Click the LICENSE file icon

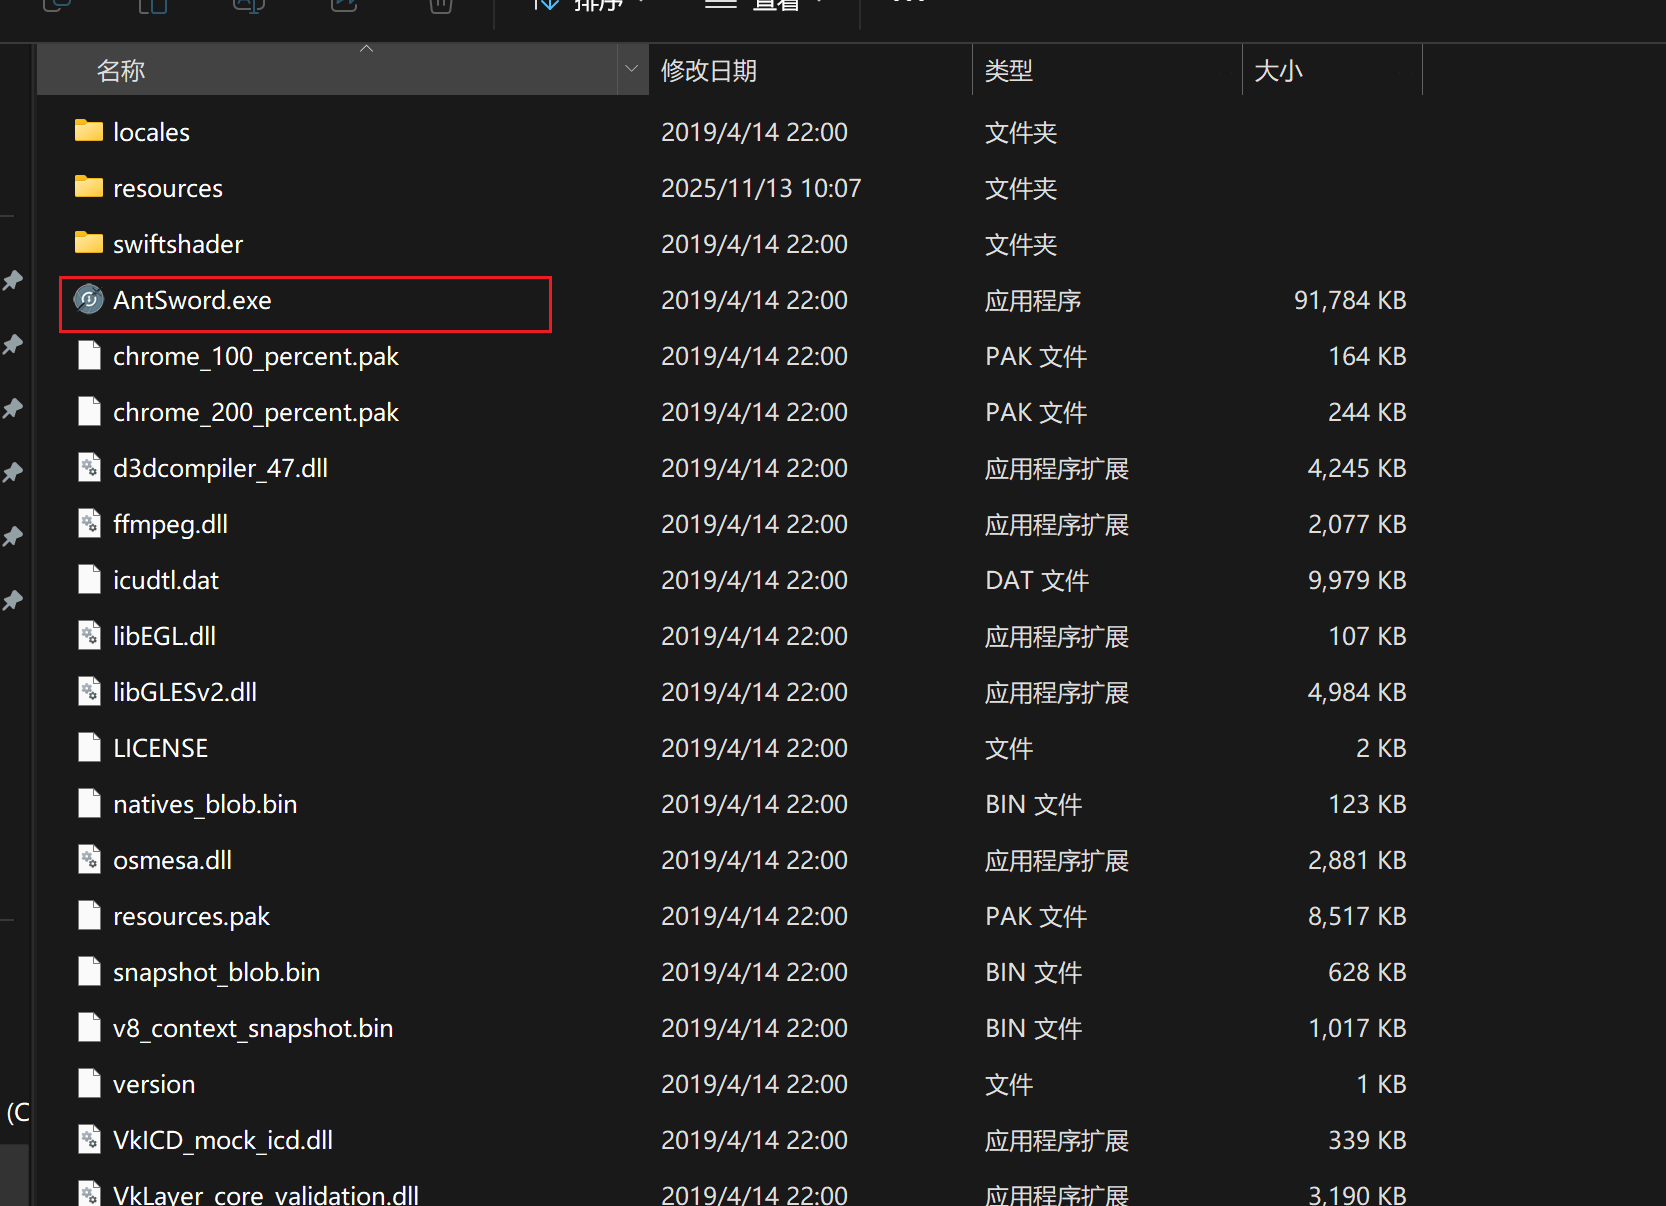[89, 747]
